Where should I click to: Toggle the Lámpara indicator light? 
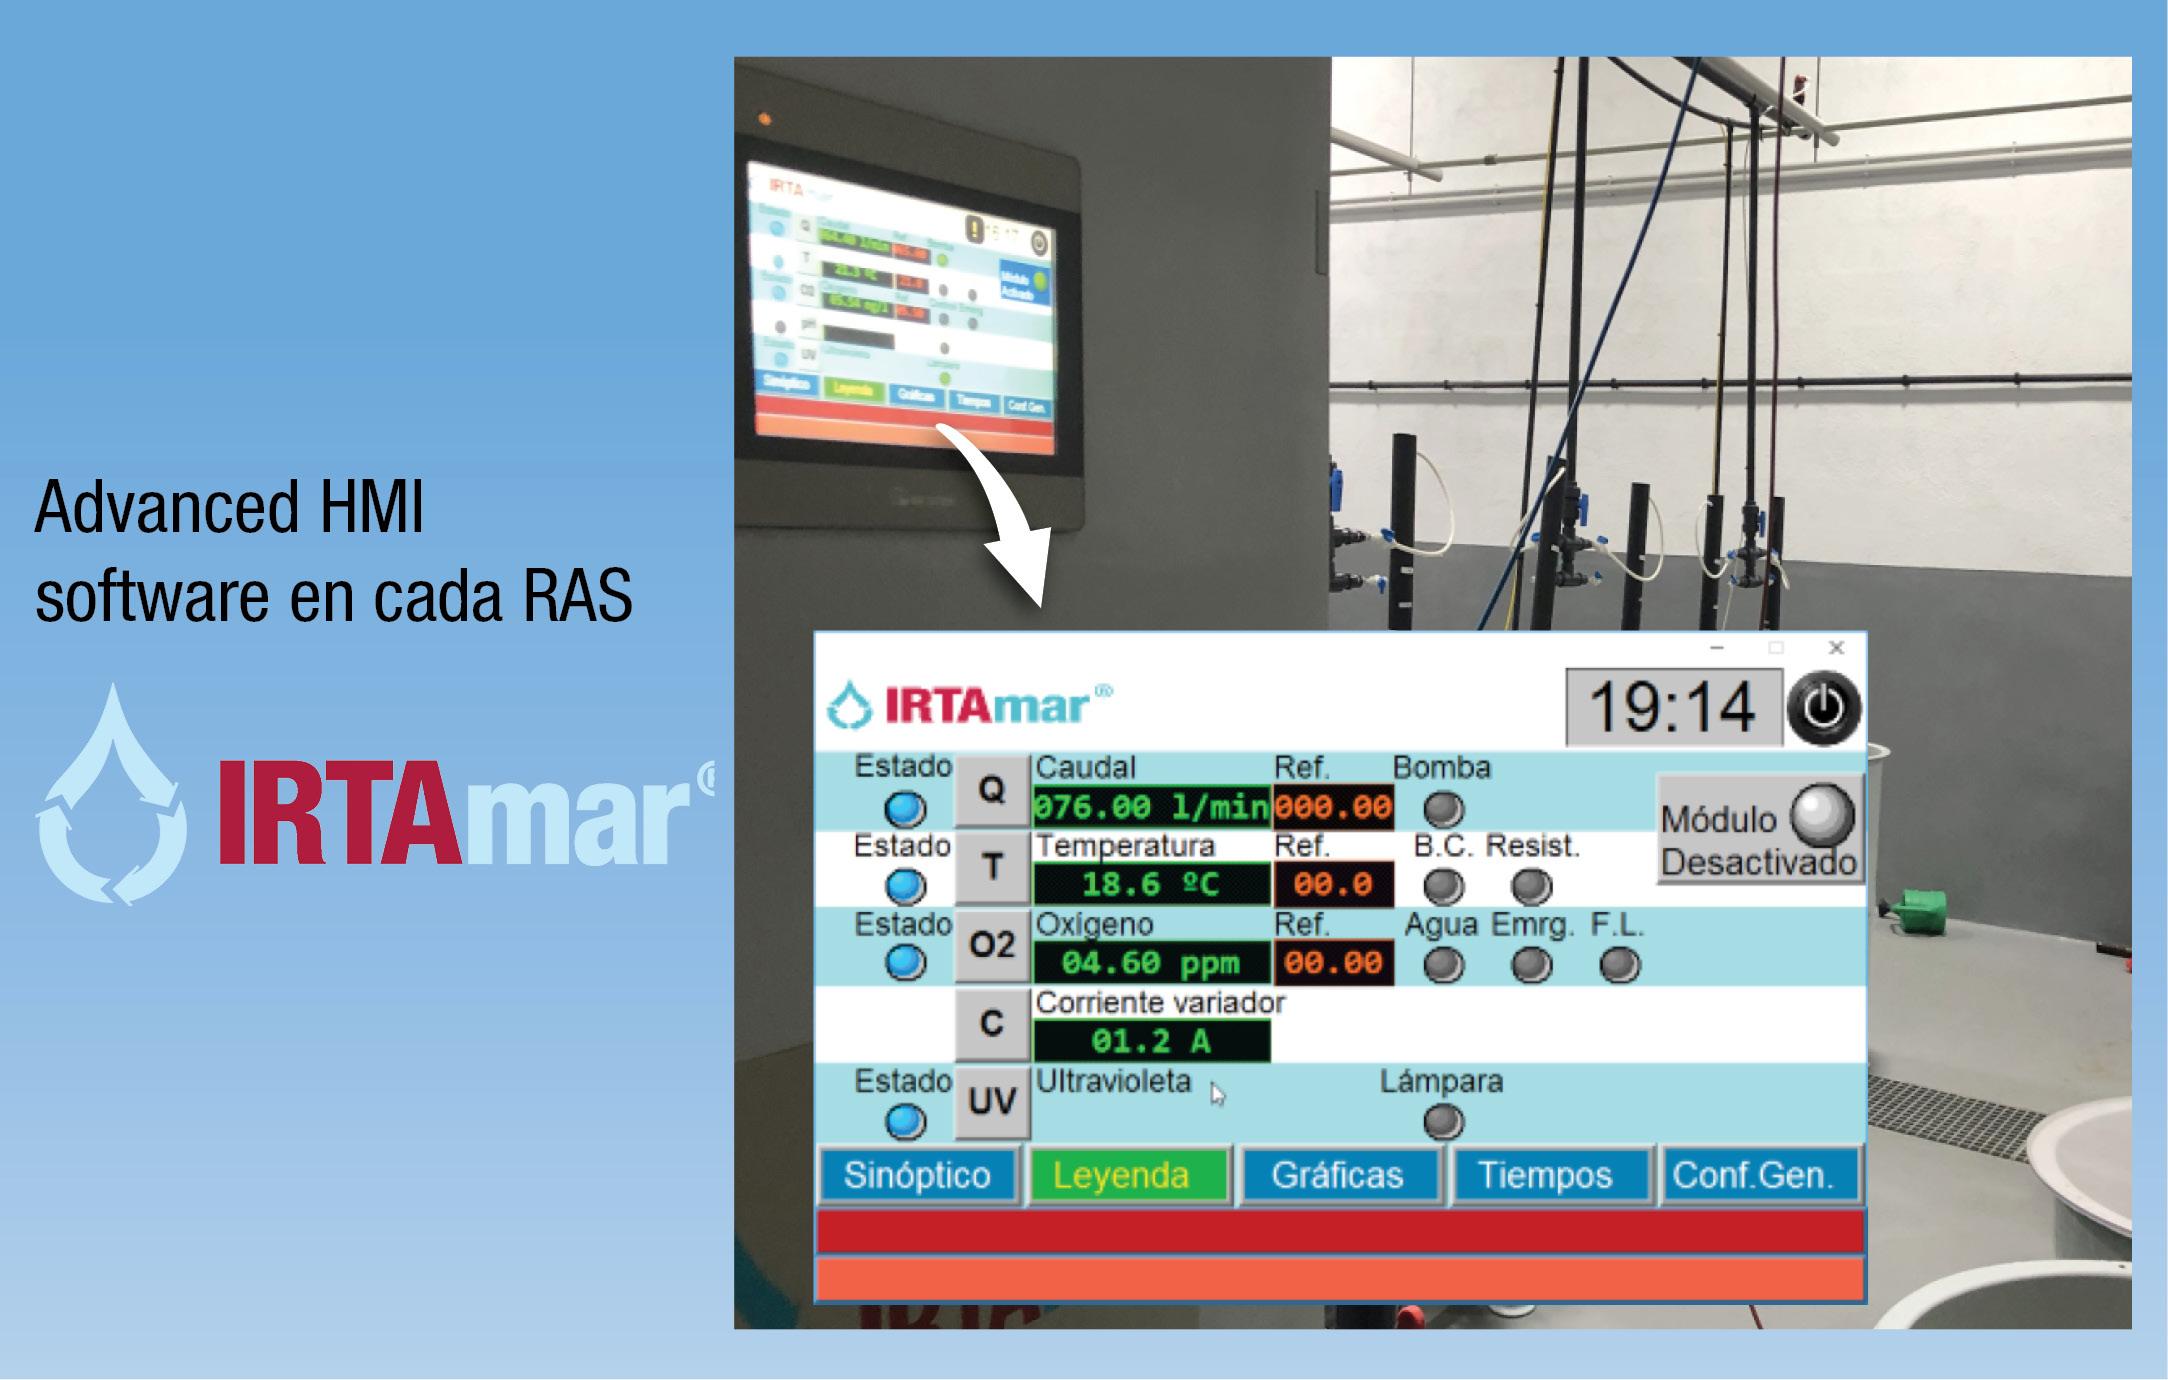click(1443, 1121)
